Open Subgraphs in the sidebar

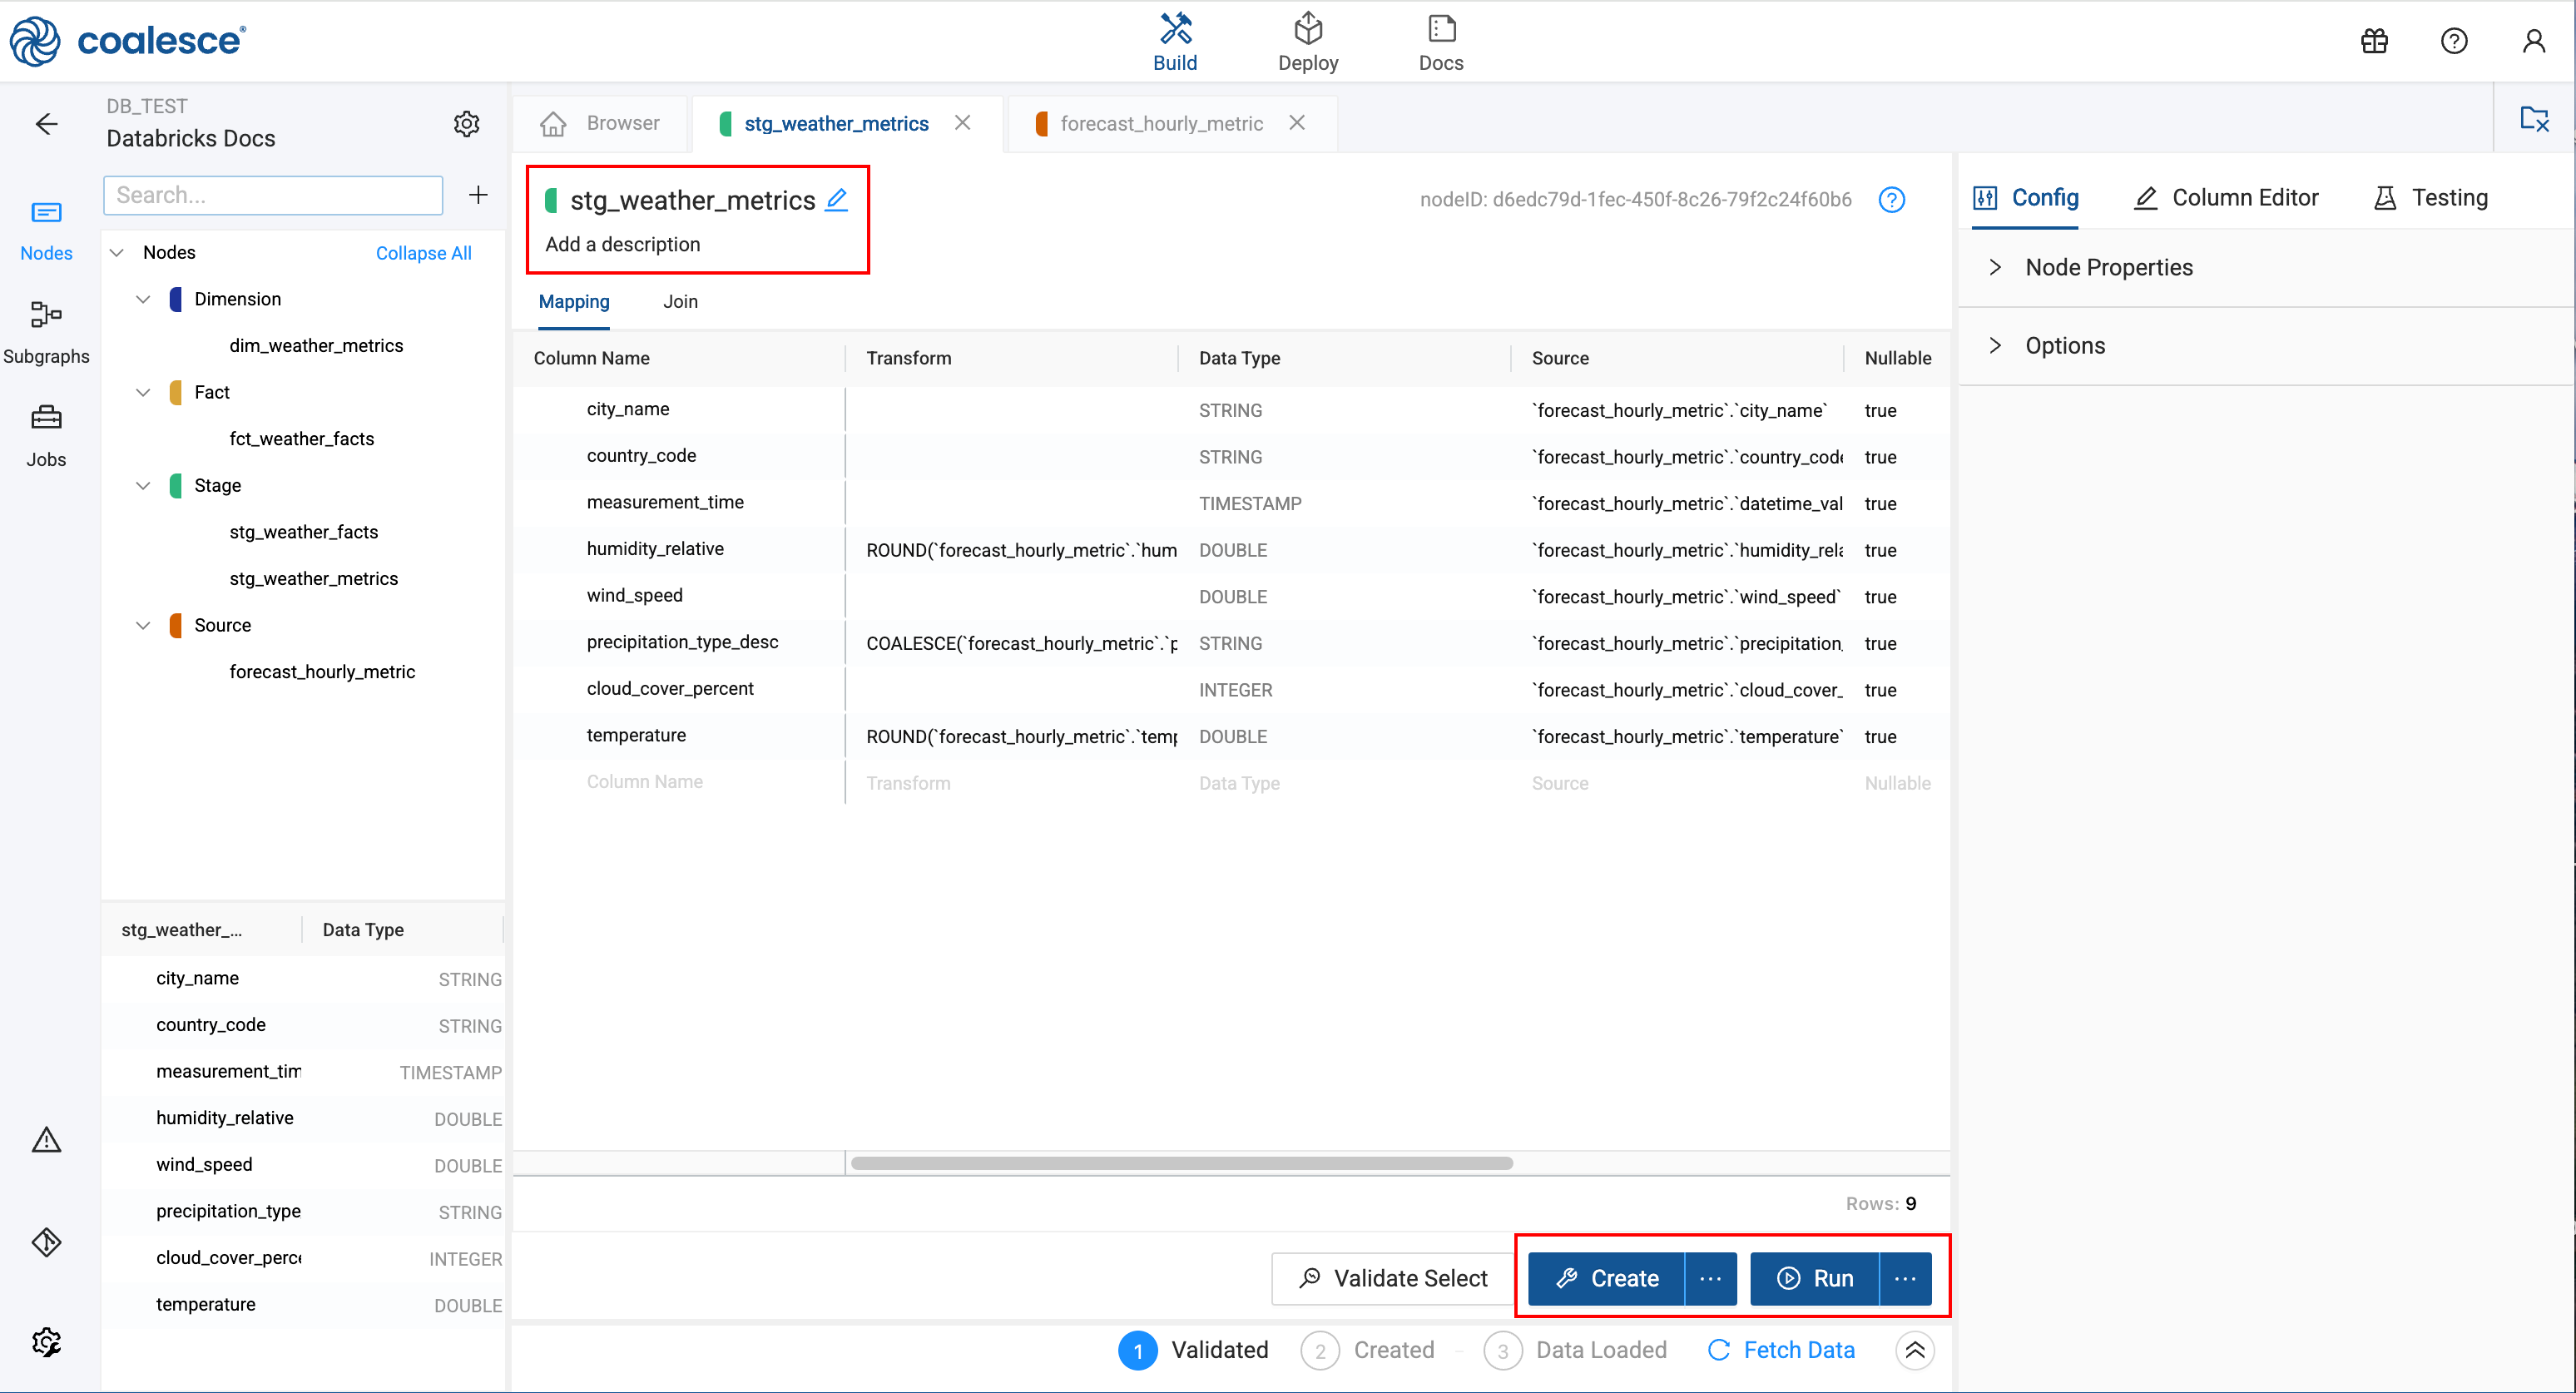tap(46, 333)
